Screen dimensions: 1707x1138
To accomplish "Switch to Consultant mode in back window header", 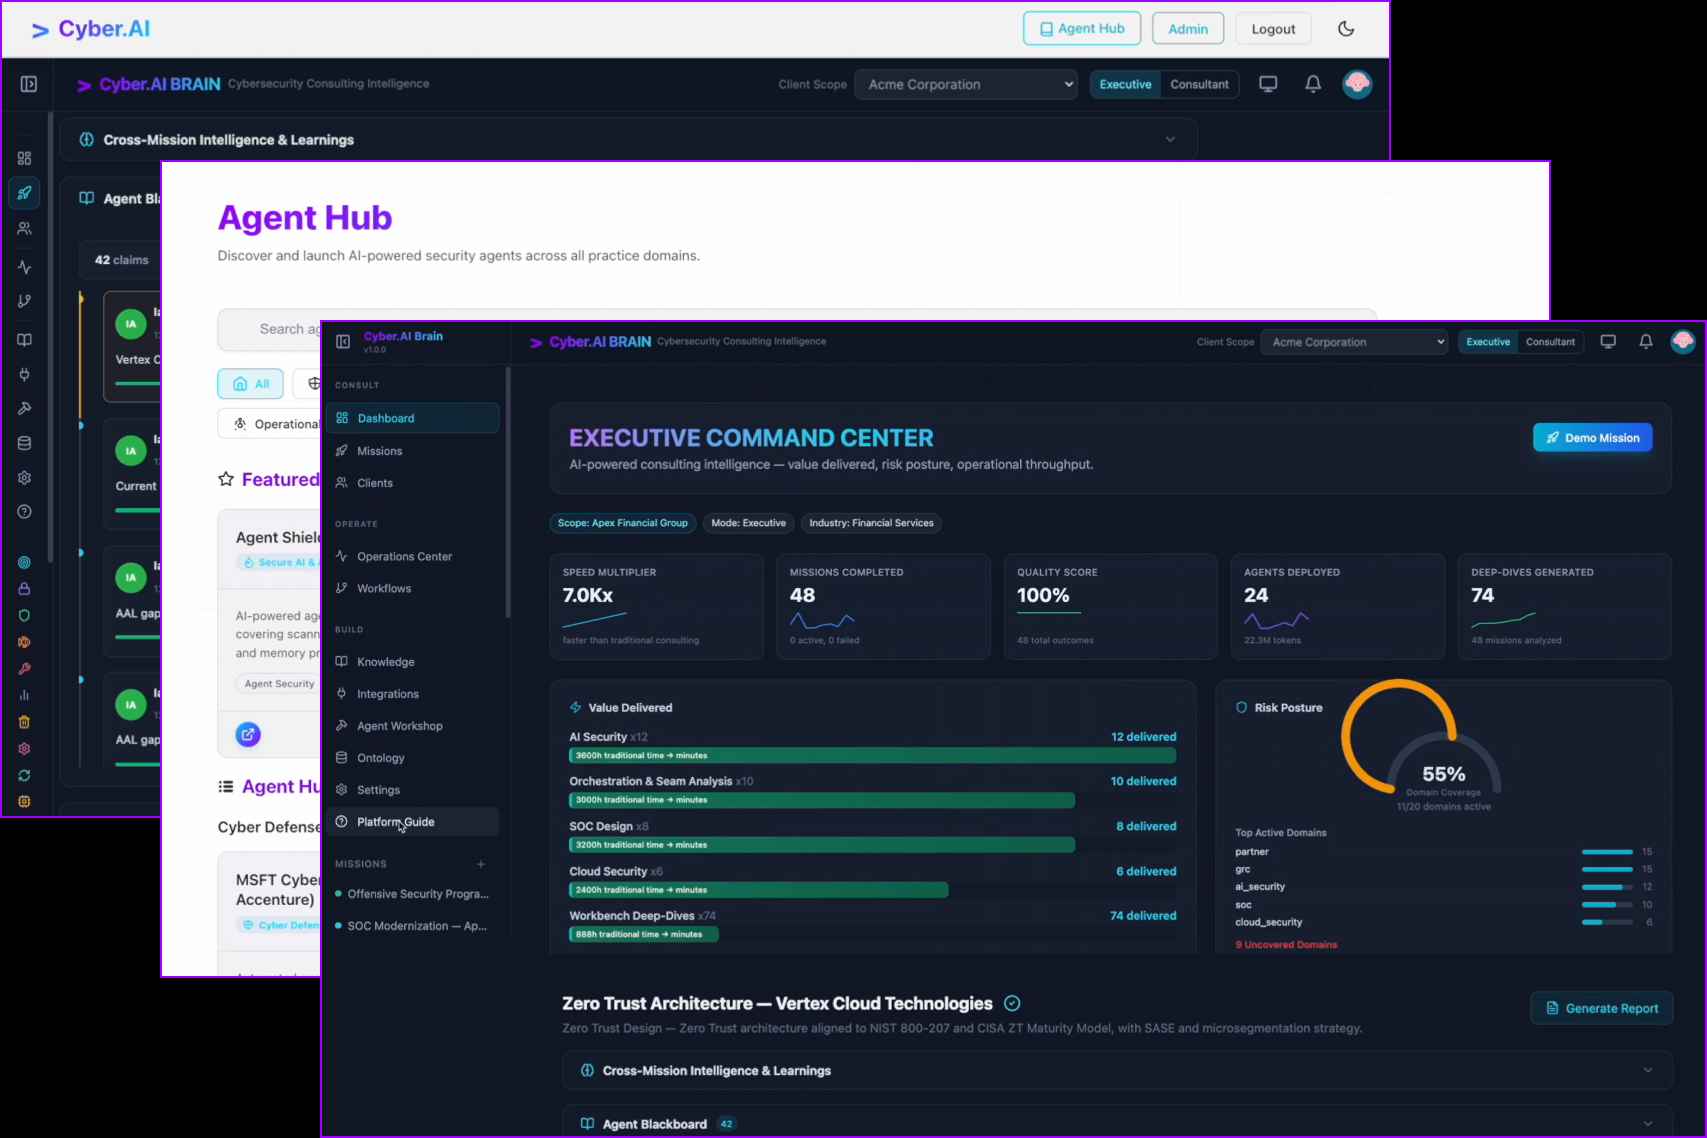I will click(1199, 85).
